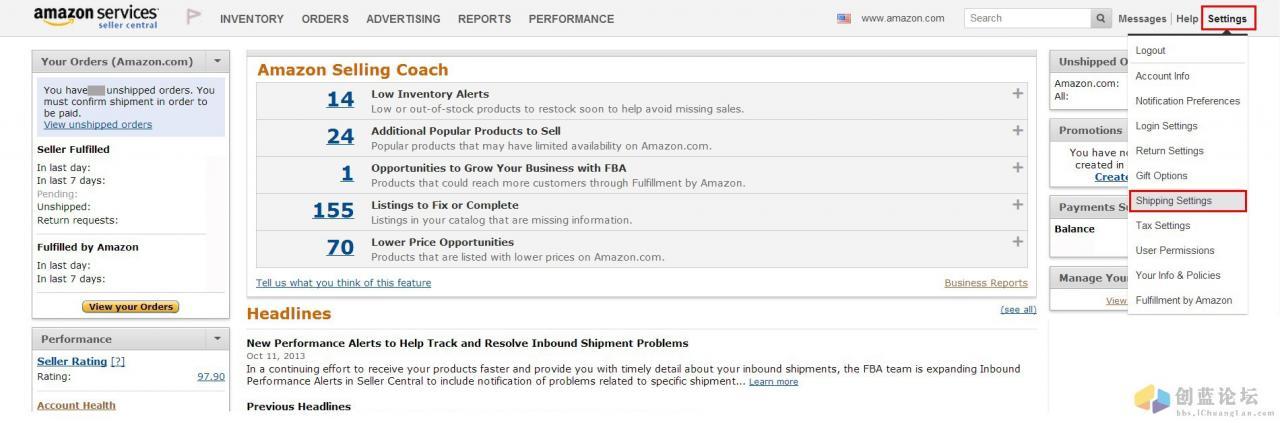The width and height of the screenshot is (1280, 423).
Task: Click the US flag marketplace icon
Action: pos(844,18)
